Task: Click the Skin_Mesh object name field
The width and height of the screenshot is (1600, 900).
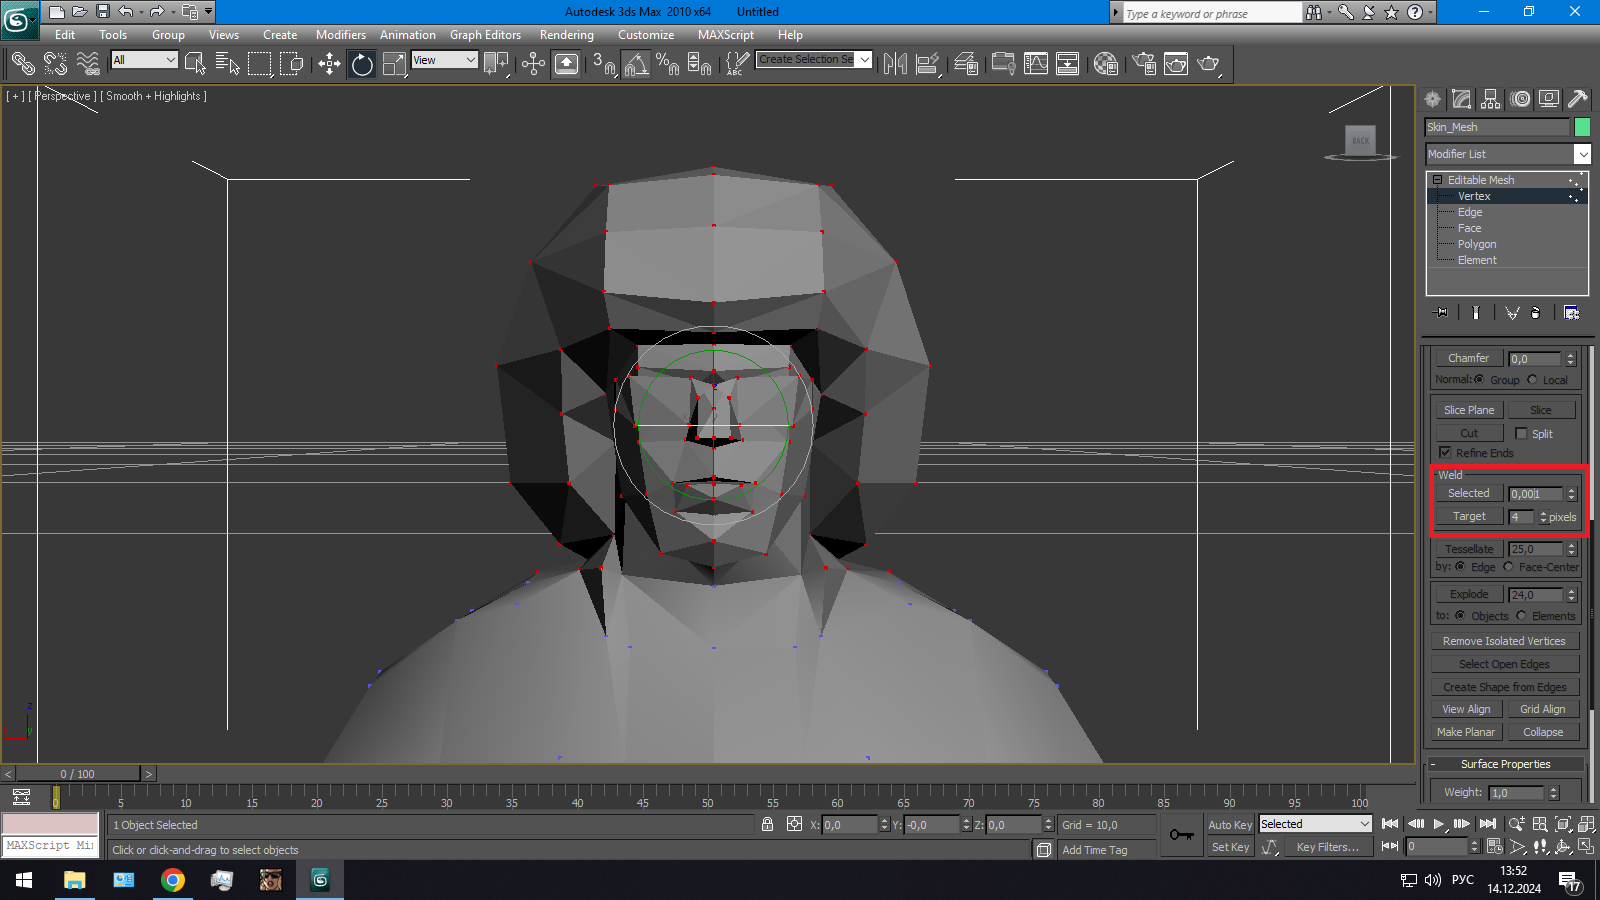Action: point(1496,127)
